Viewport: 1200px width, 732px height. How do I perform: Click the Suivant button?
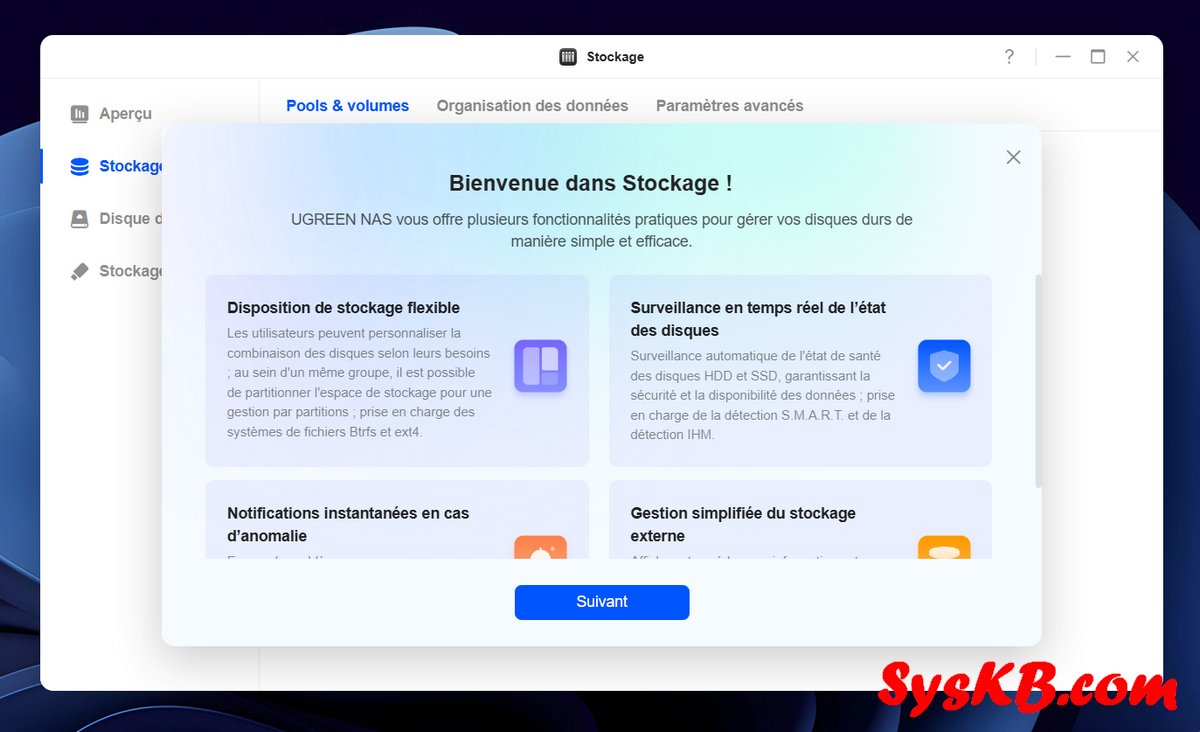[x=602, y=602]
